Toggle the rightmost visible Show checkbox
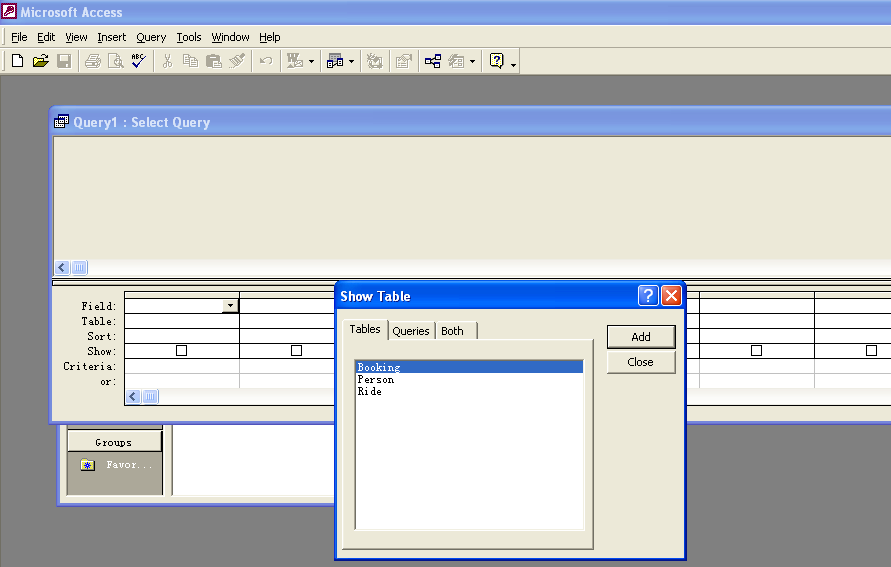This screenshot has height=567, width=891. [871, 351]
